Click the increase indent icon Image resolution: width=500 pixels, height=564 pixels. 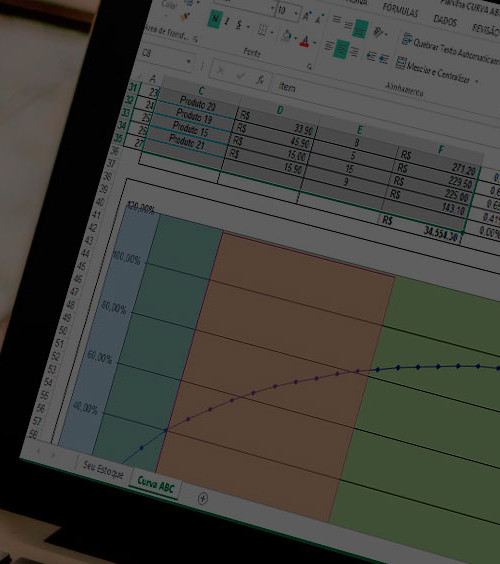pyautogui.click(x=384, y=59)
